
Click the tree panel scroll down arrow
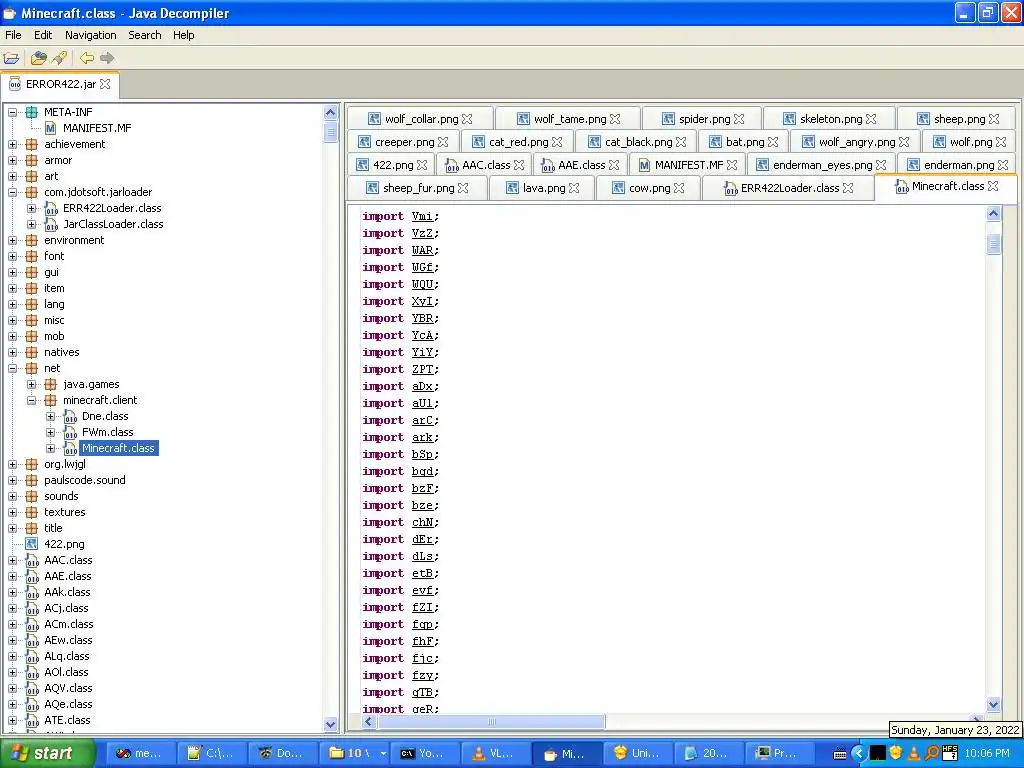(x=330, y=724)
